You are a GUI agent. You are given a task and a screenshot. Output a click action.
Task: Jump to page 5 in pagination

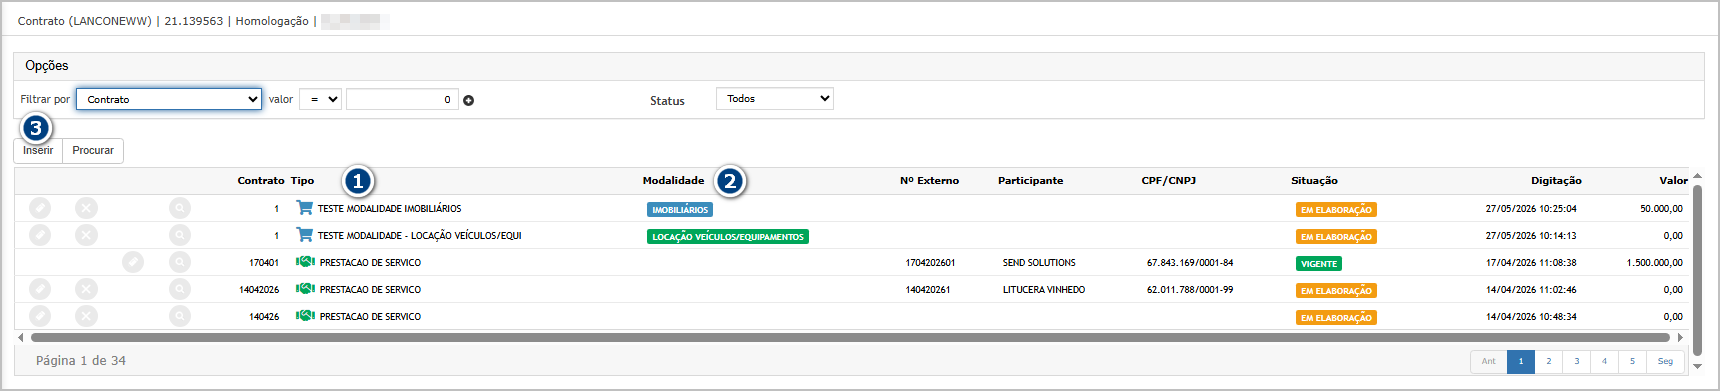click(1633, 361)
